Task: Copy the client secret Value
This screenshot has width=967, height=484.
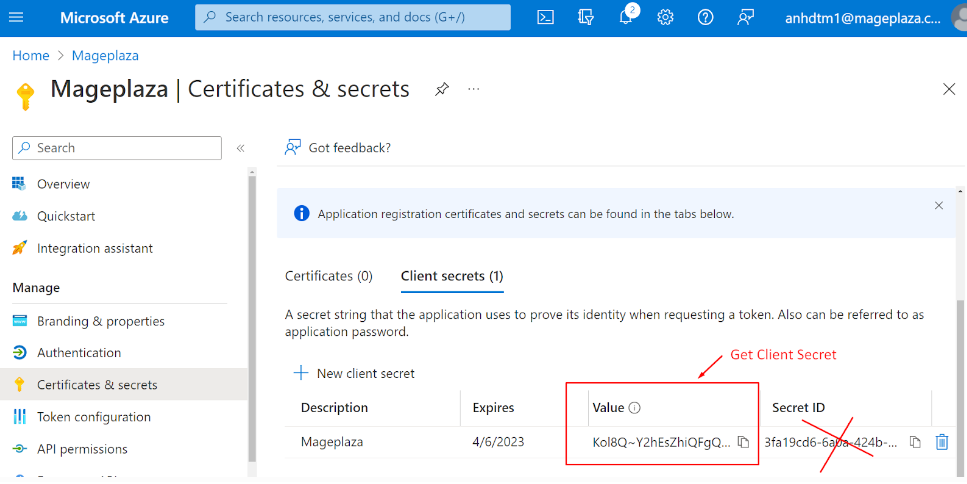Action: click(743, 442)
